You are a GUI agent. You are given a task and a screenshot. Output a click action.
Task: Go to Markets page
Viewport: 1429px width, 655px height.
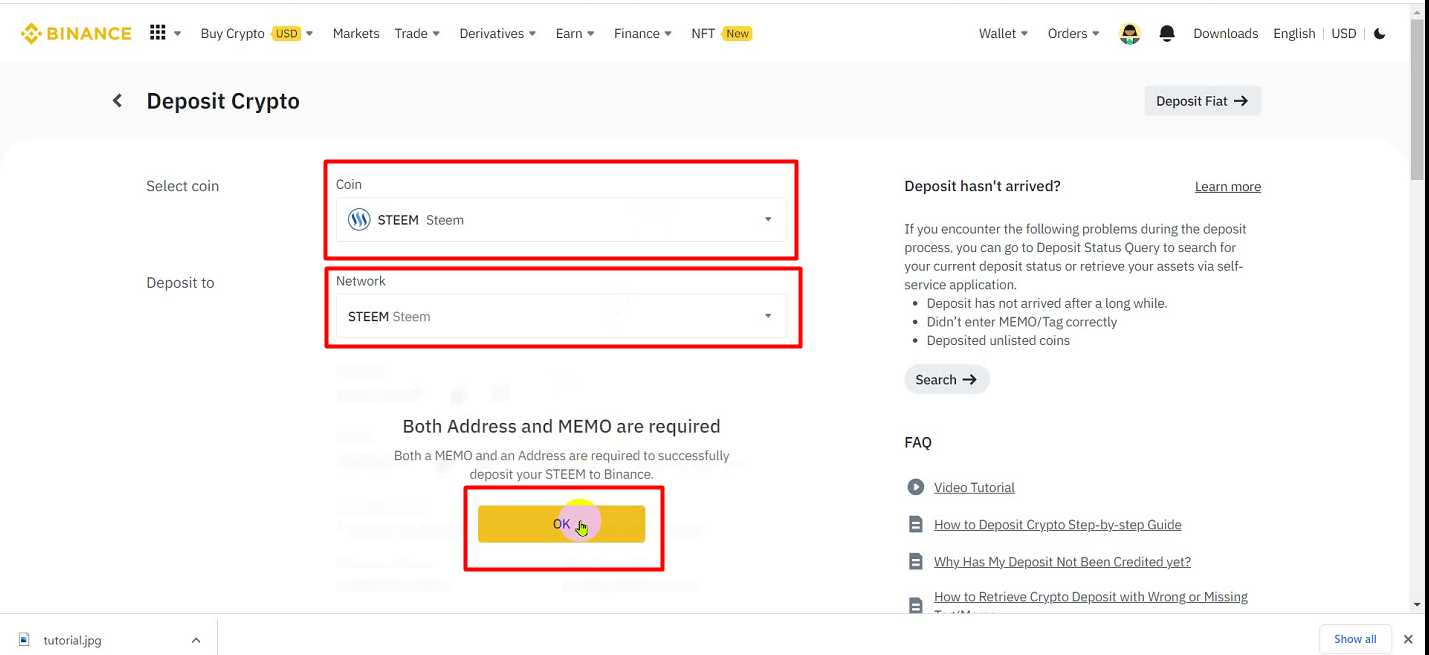pyautogui.click(x=356, y=33)
